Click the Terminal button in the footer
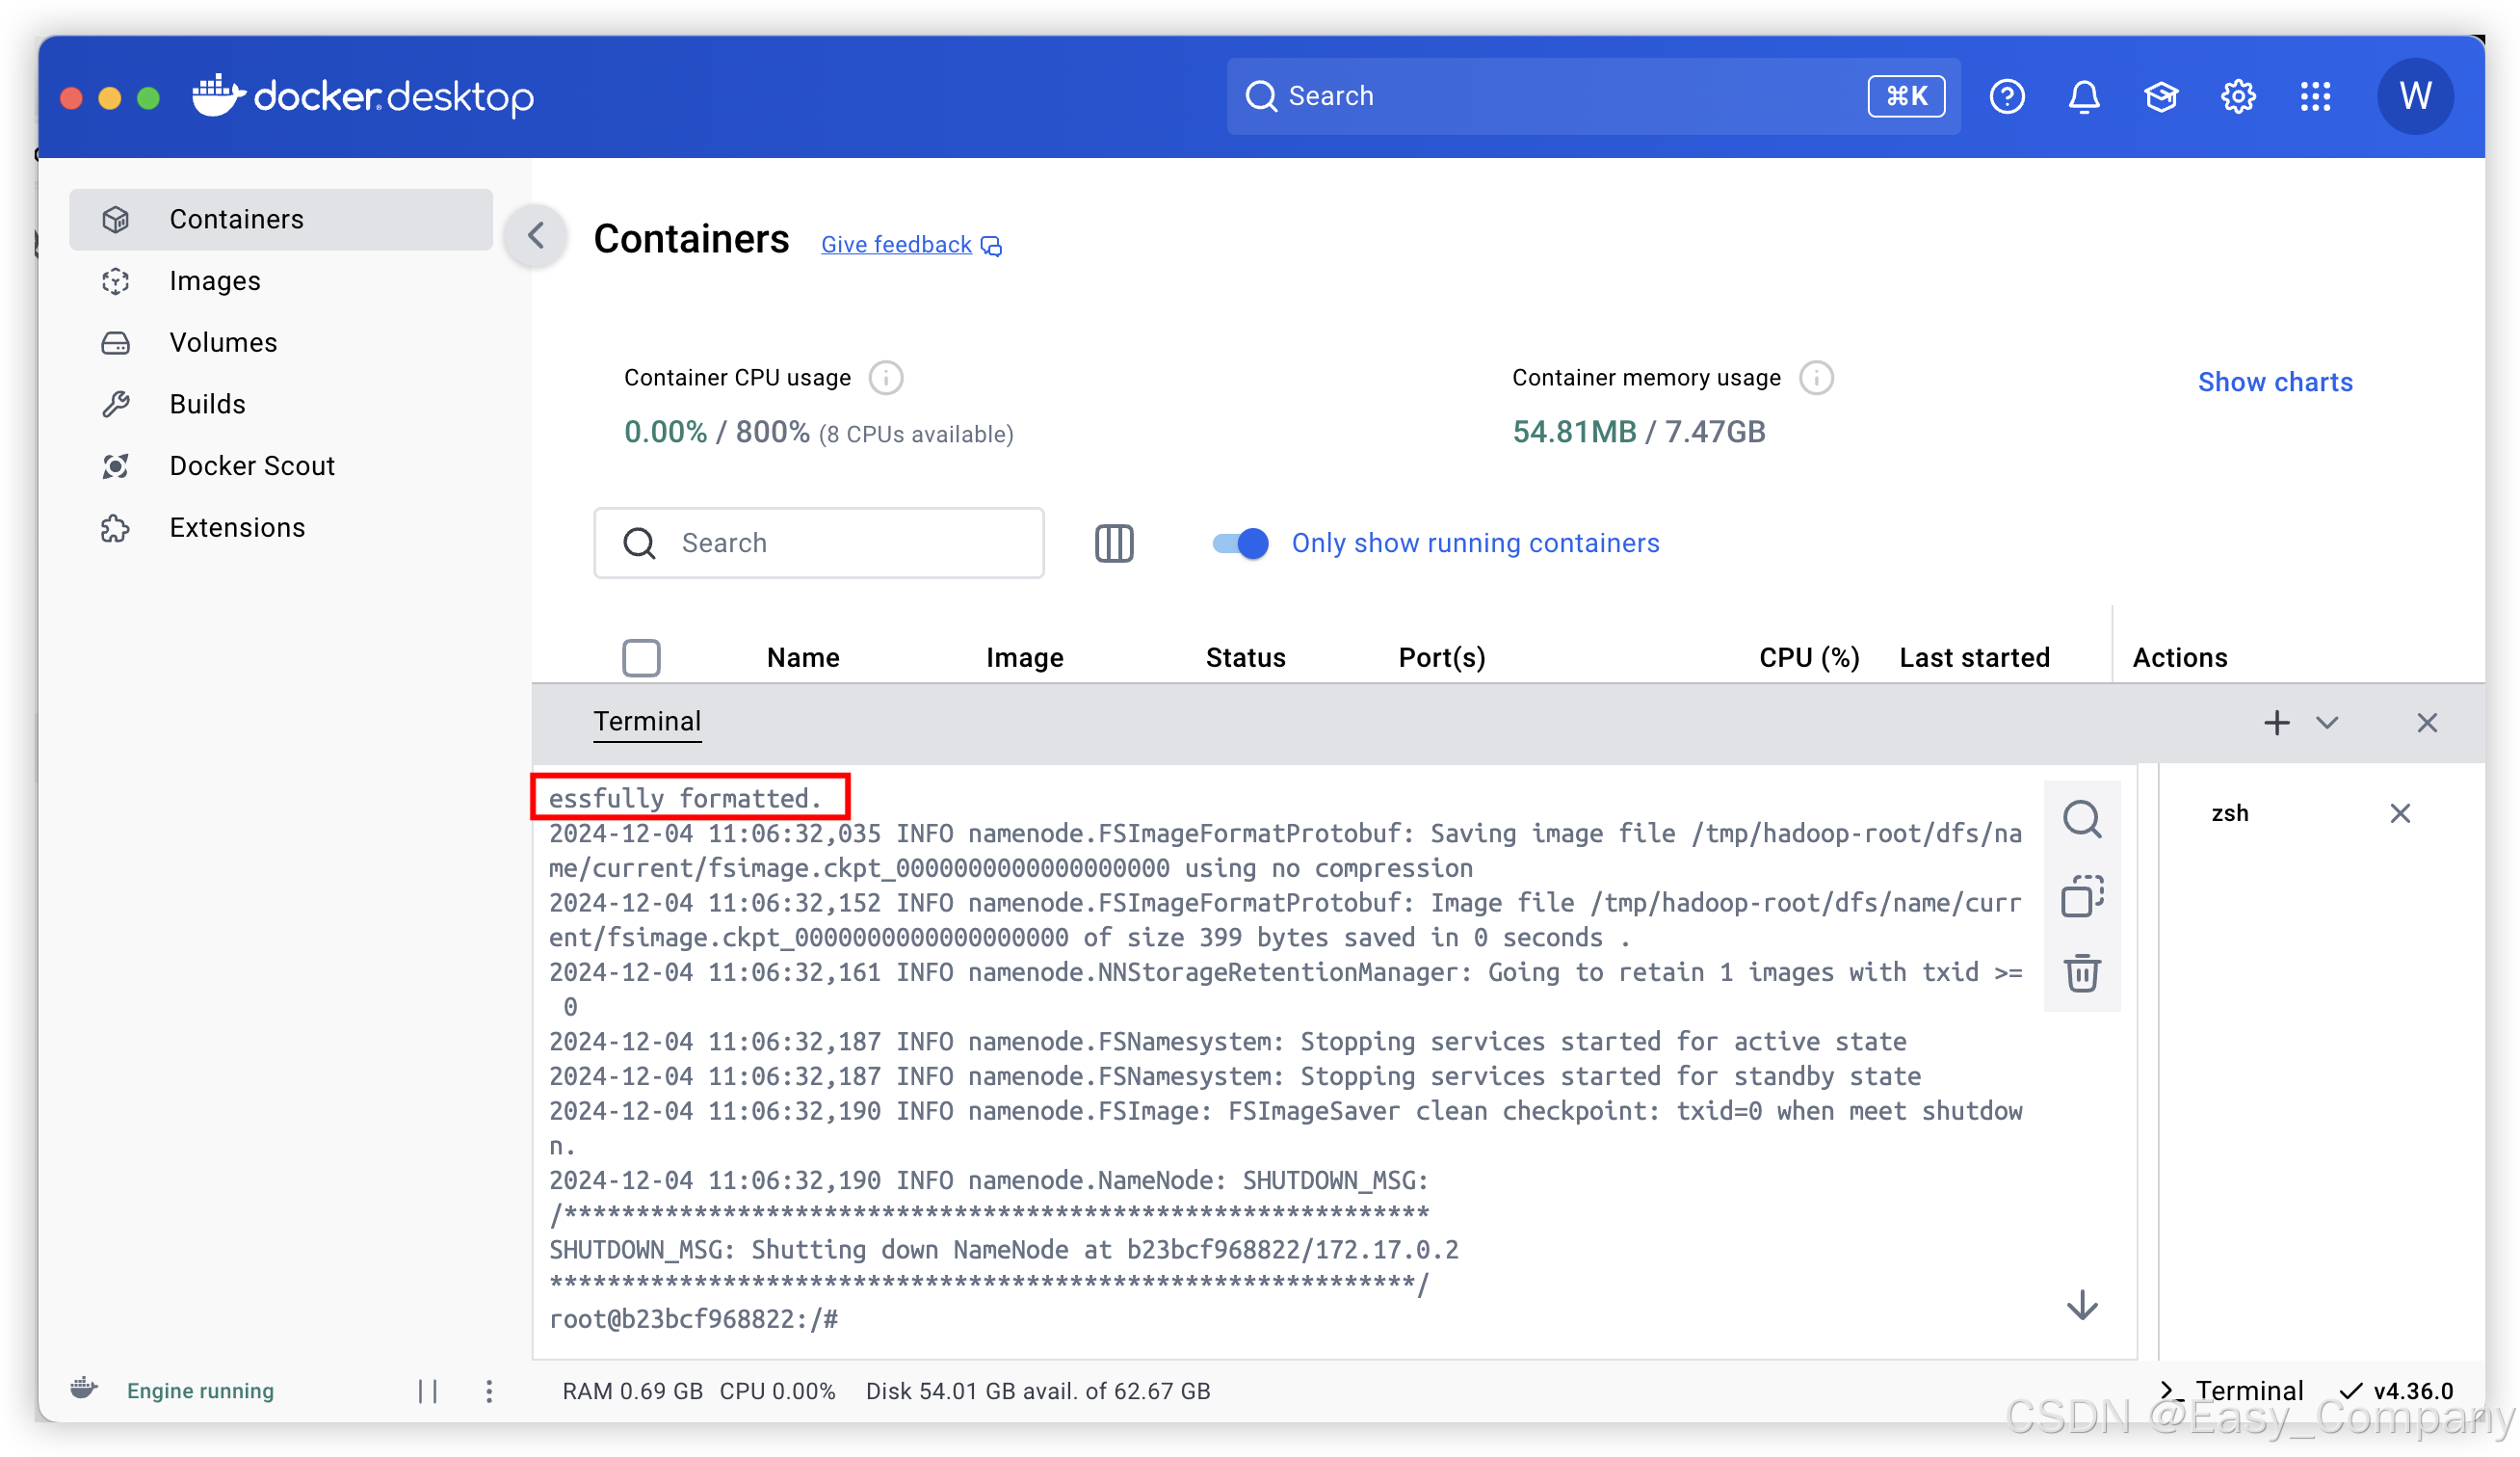 click(x=2231, y=1390)
